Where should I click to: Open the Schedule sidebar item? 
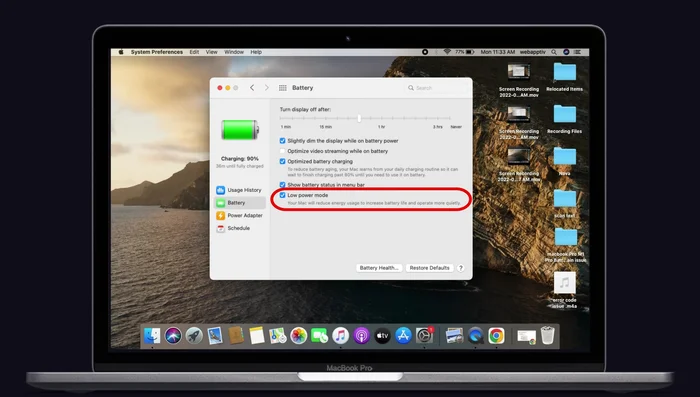pos(234,228)
